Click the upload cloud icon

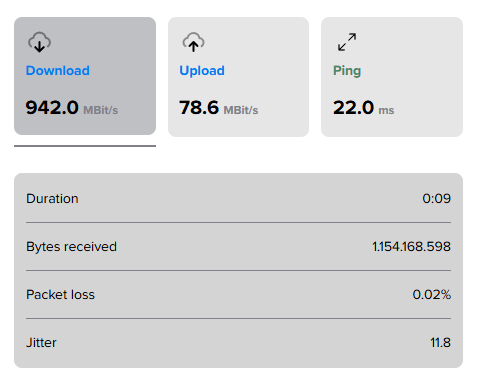(193, 42)
